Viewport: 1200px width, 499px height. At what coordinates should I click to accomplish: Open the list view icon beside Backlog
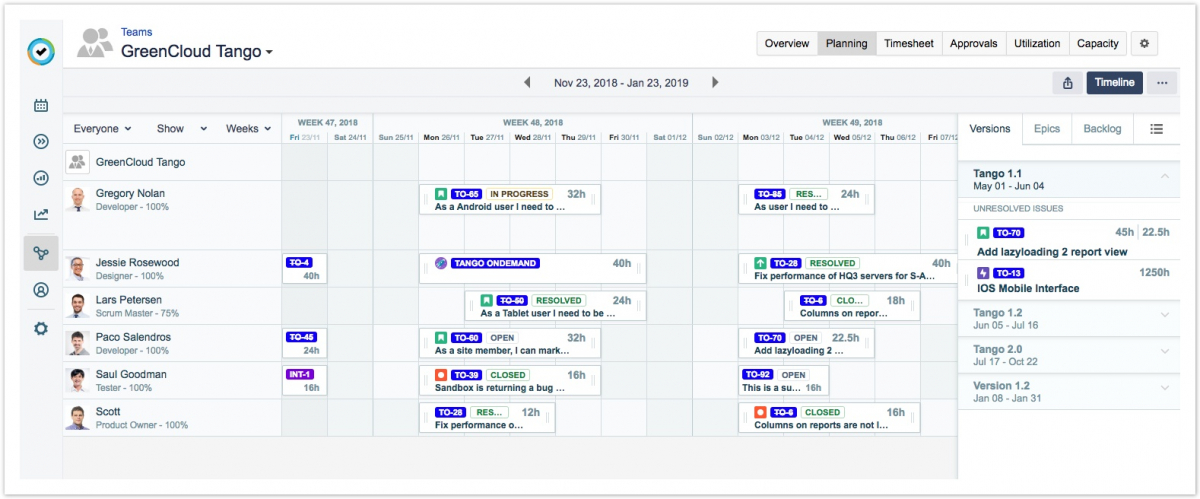coord(1156,129)
